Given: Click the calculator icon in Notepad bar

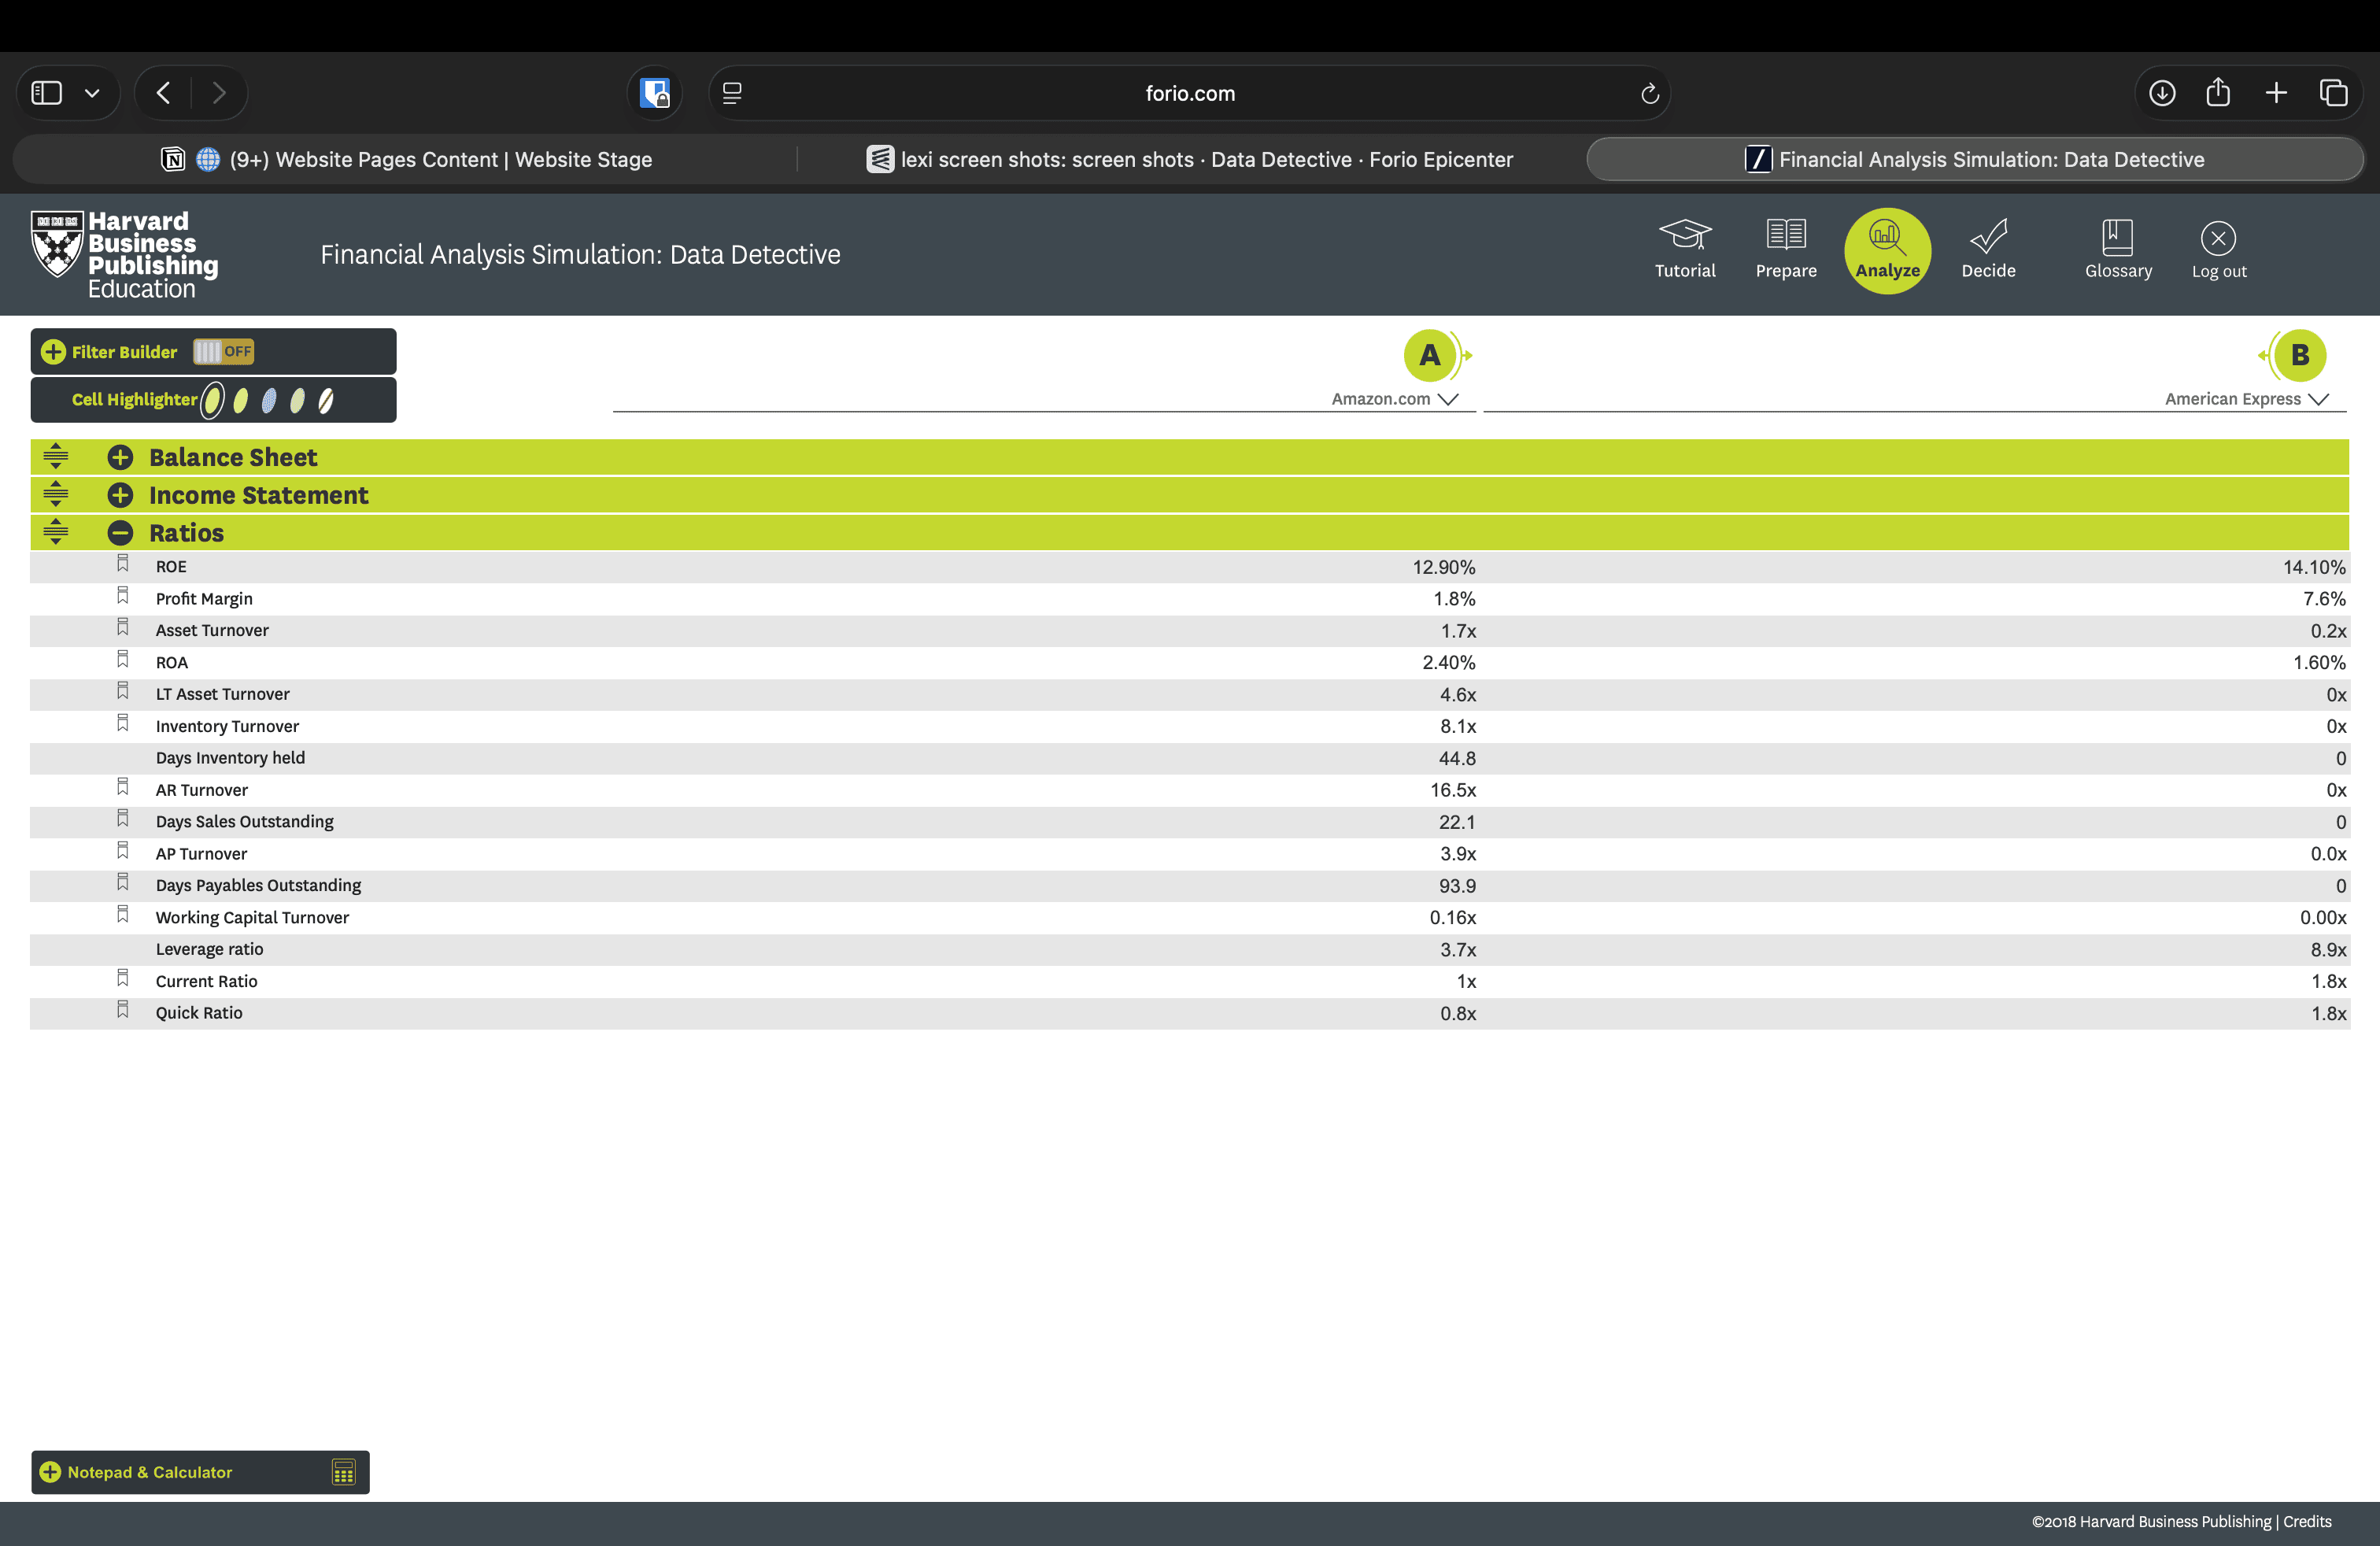Looking at the screenshot, I should 343,1472.
